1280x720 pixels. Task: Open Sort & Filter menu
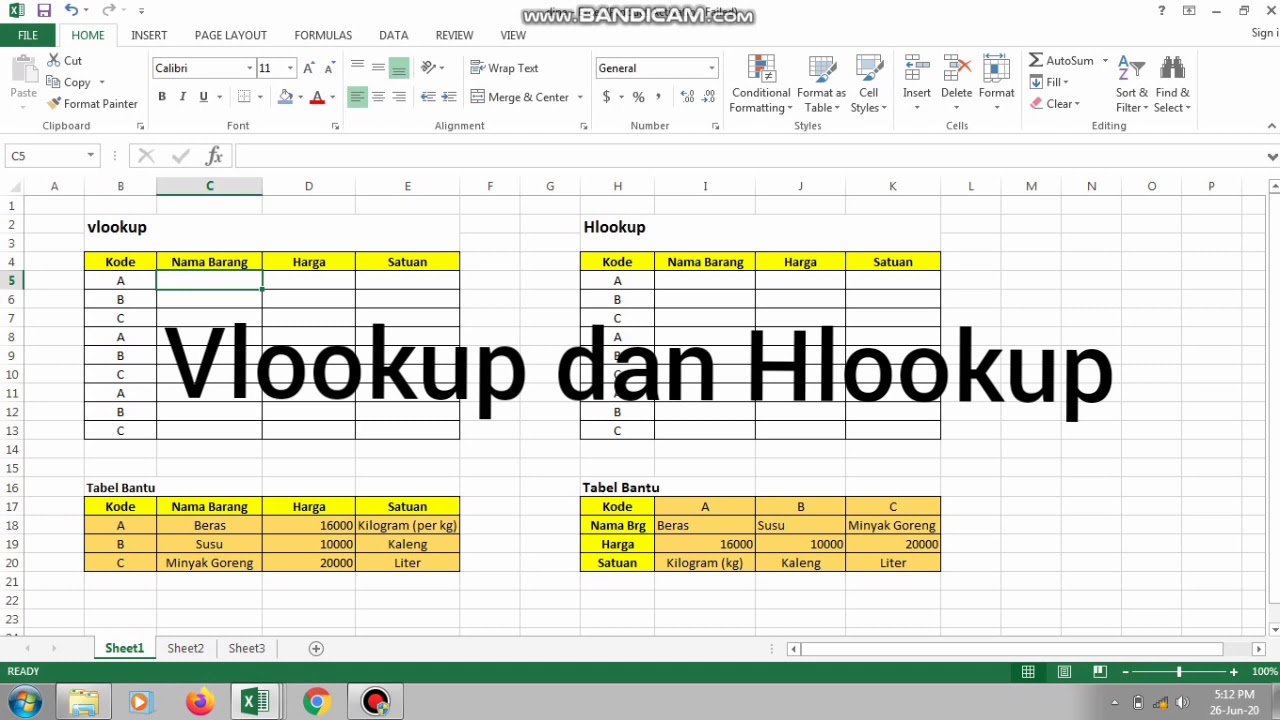click(x=1132, y=84)
